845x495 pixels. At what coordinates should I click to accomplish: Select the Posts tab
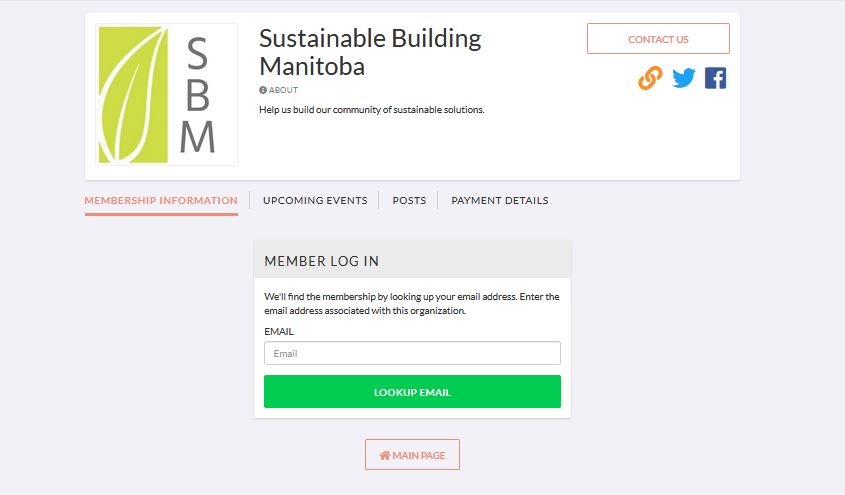point(409,200)
